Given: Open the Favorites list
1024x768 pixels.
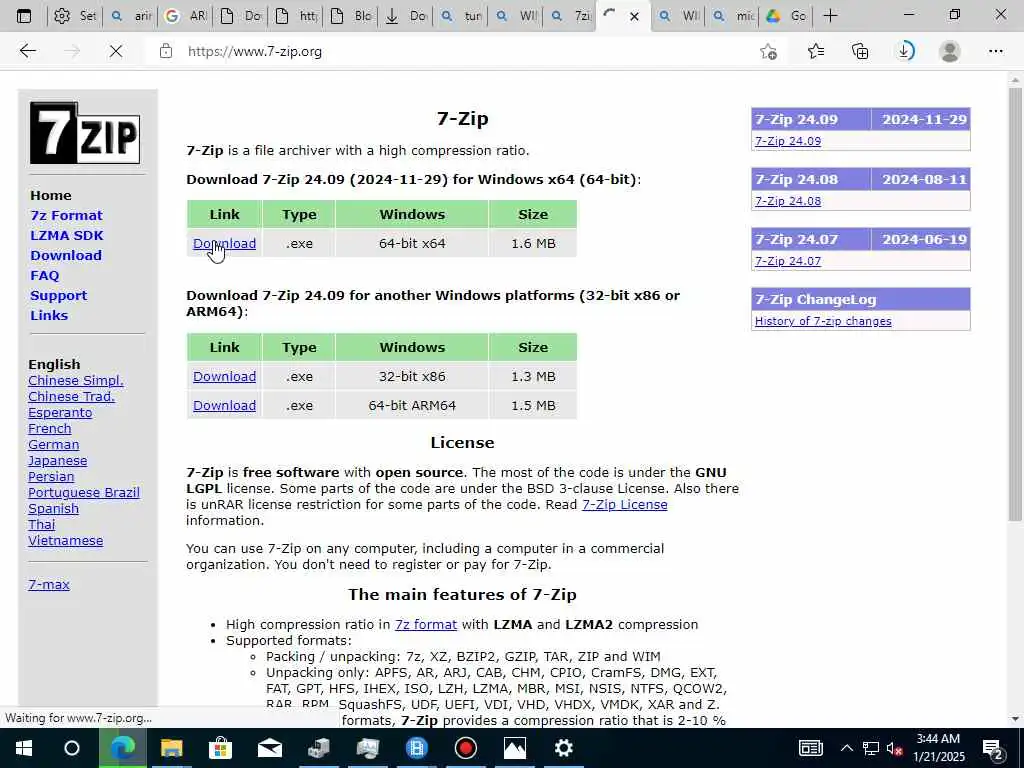Looking at the screenshot, I should pos(815,51).
